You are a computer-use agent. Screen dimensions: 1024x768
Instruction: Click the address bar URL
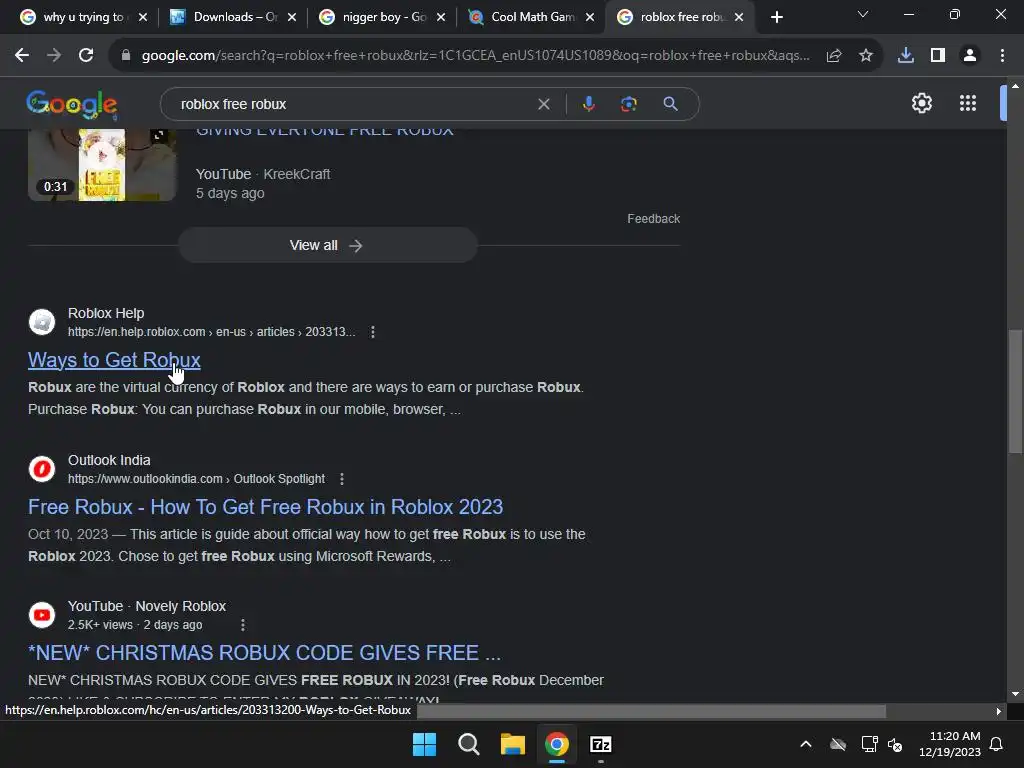point(475,56)
